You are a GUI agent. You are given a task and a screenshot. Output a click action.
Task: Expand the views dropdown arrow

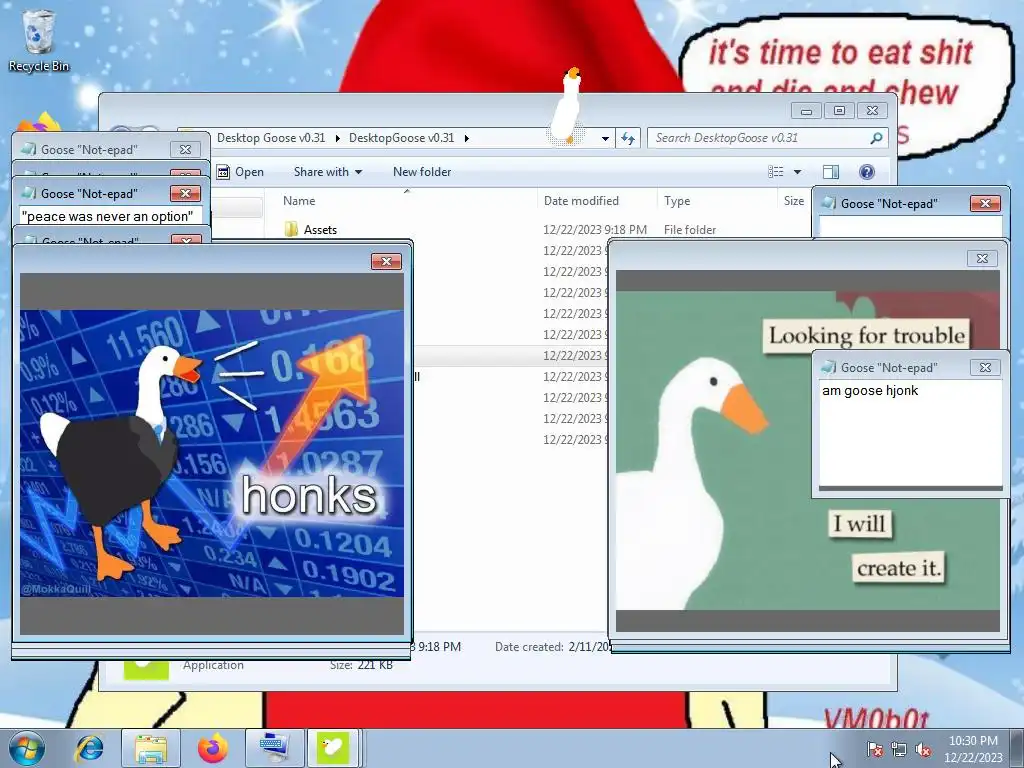797,172
